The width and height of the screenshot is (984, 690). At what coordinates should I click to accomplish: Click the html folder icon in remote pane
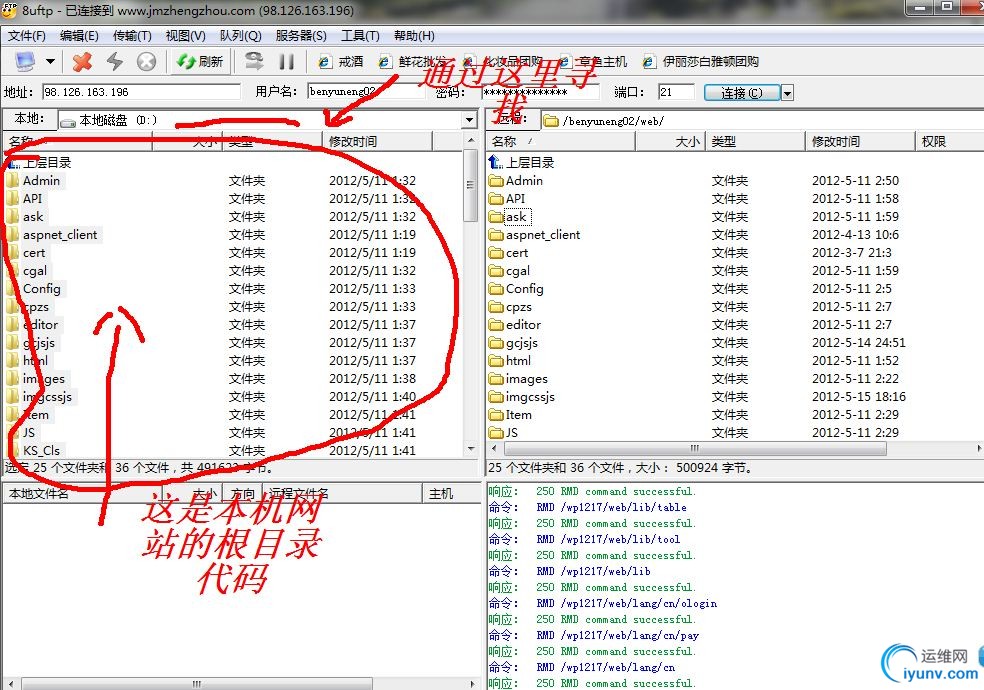click(496, 361)
